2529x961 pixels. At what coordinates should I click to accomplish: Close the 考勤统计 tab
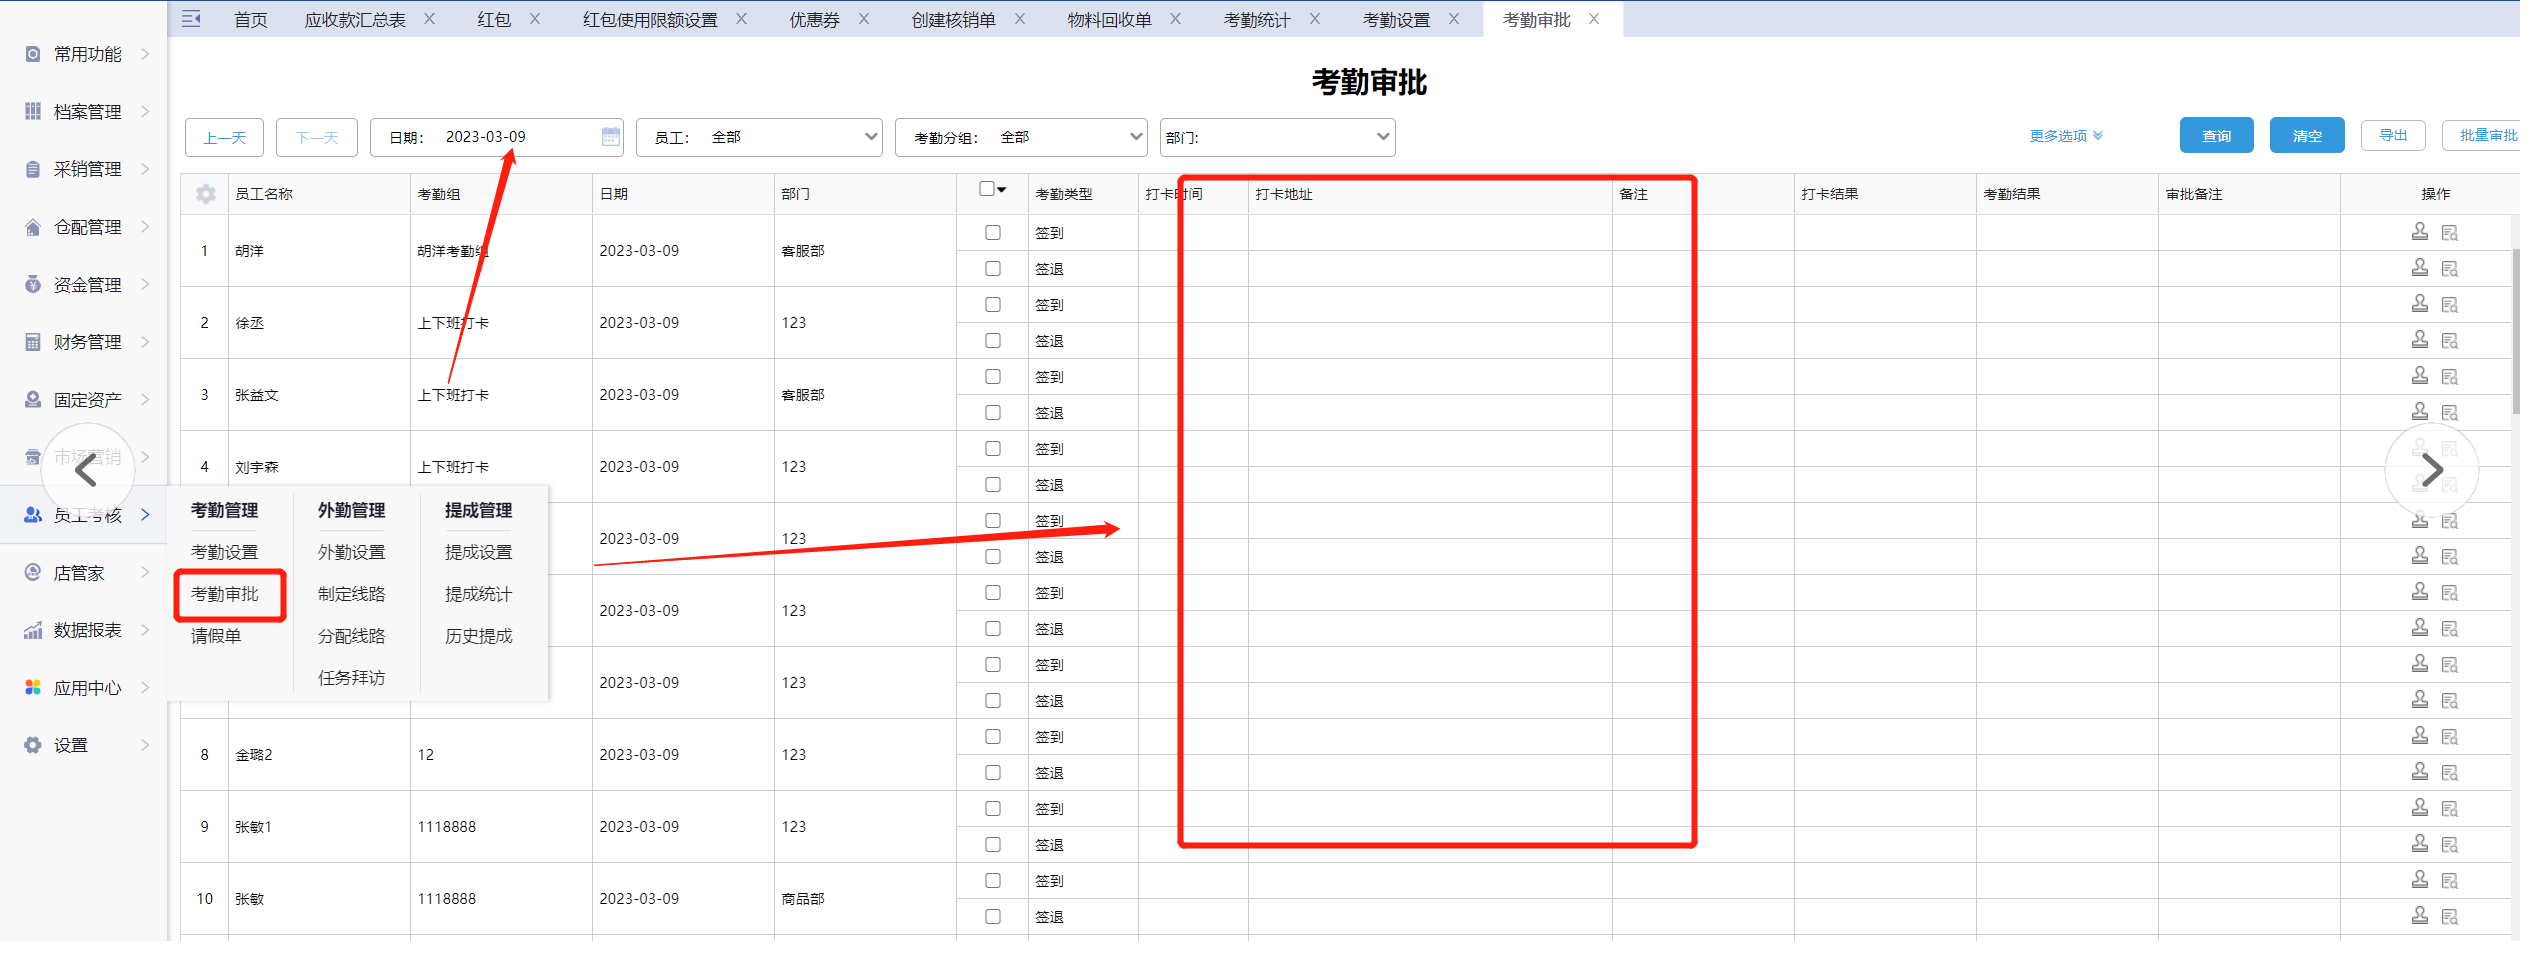[1315, 19]
